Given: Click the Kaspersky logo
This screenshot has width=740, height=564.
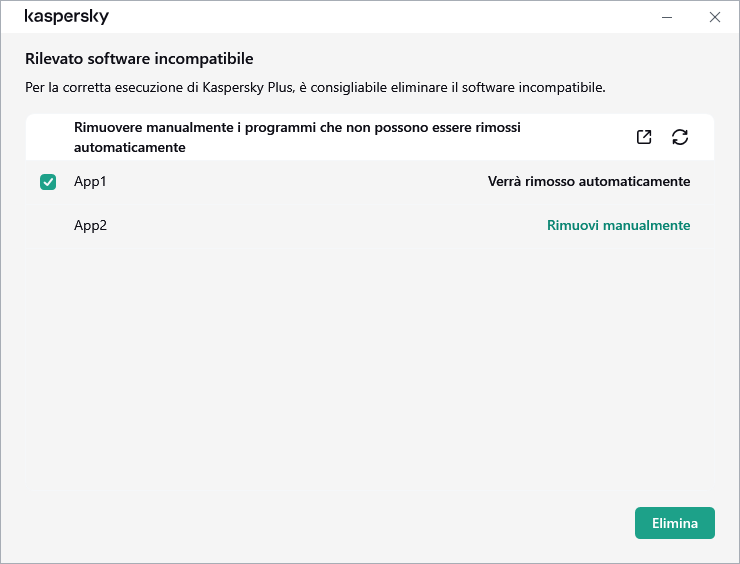Looking at the screenshot, I should (x=67, y=17).
